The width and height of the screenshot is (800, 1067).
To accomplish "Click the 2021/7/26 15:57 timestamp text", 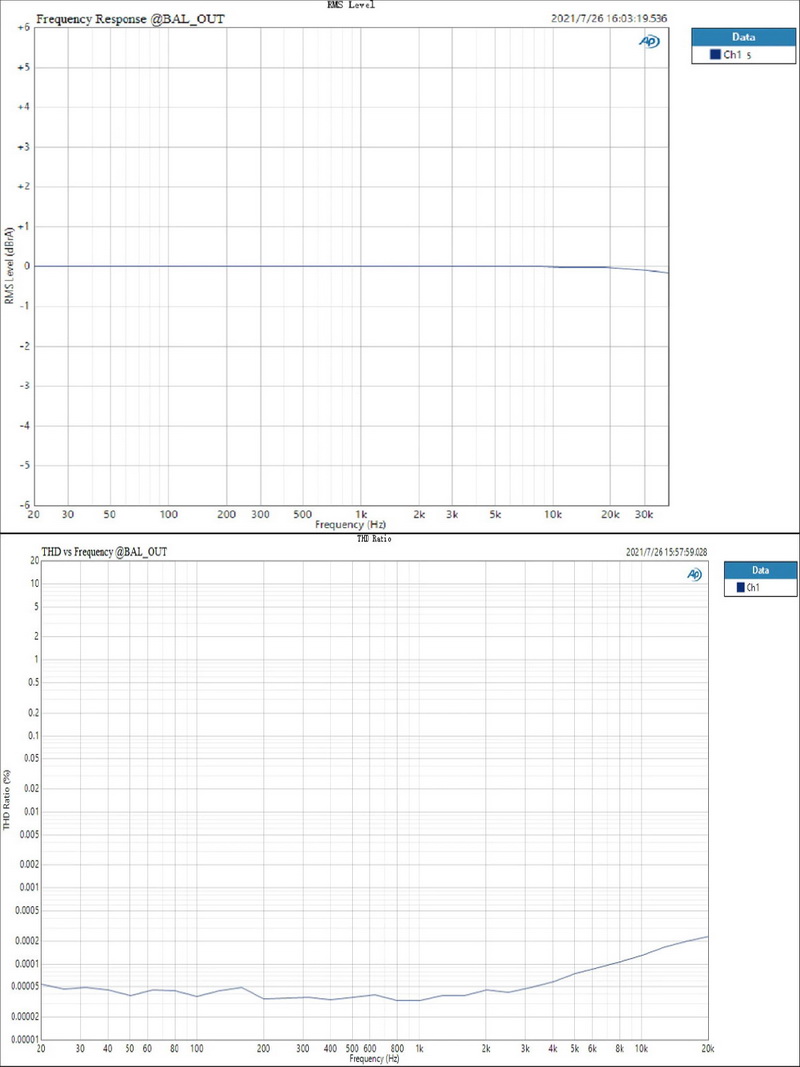I will tap(665, 551).
